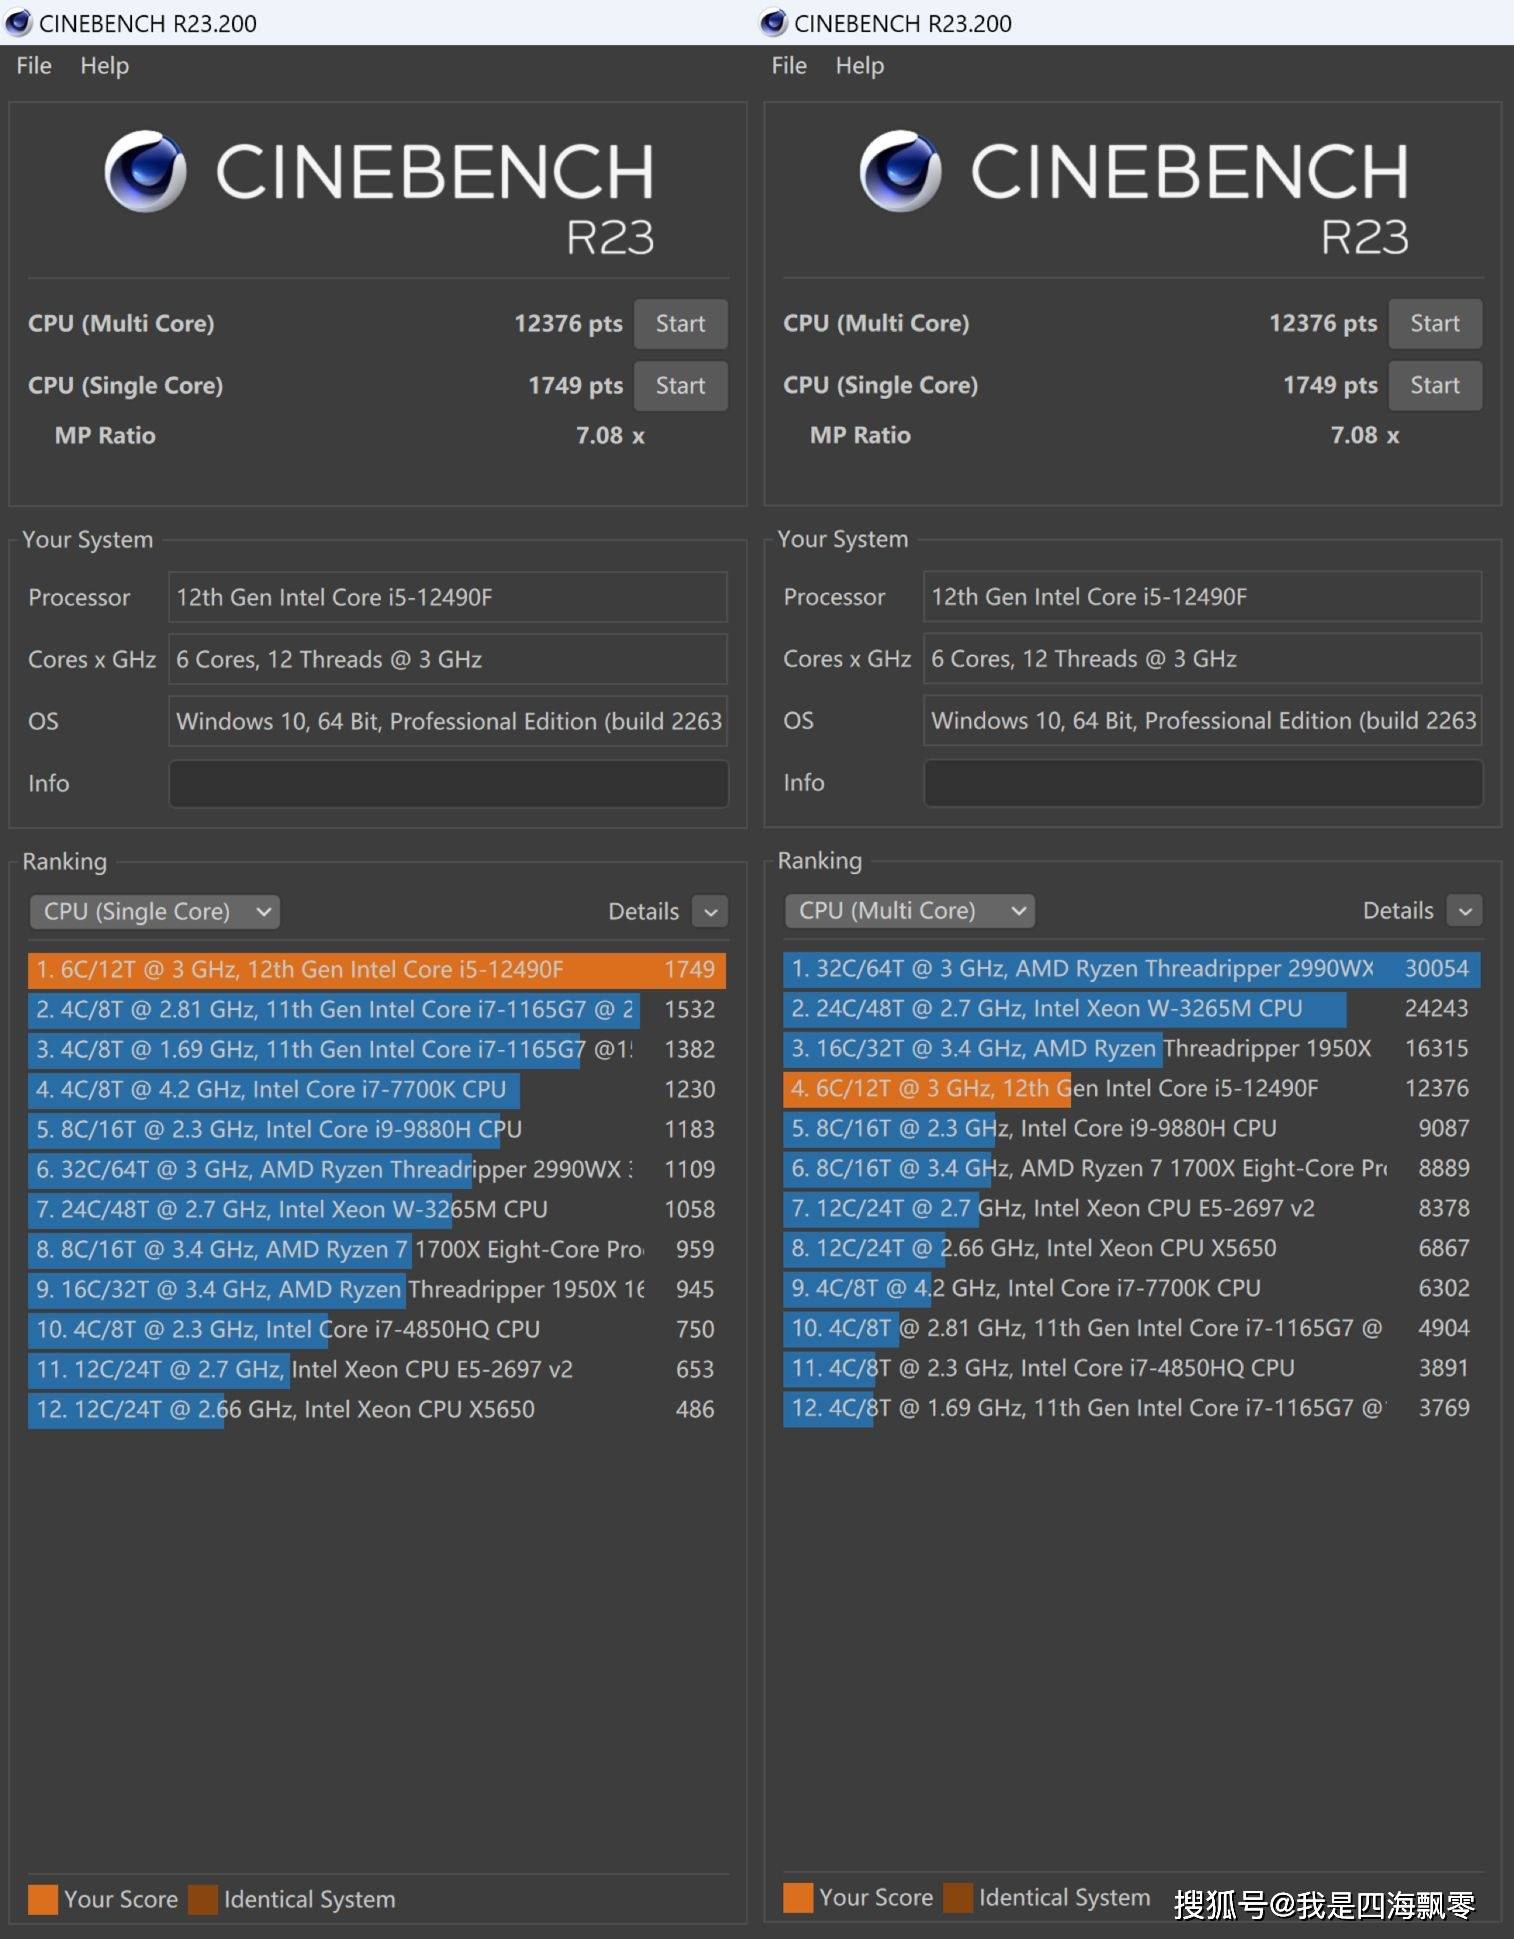This screenshot has width=1514, height=1939.
Task: Click 12376 pts score in right window
Action: pyautogui.click(x=1323, y=324)
